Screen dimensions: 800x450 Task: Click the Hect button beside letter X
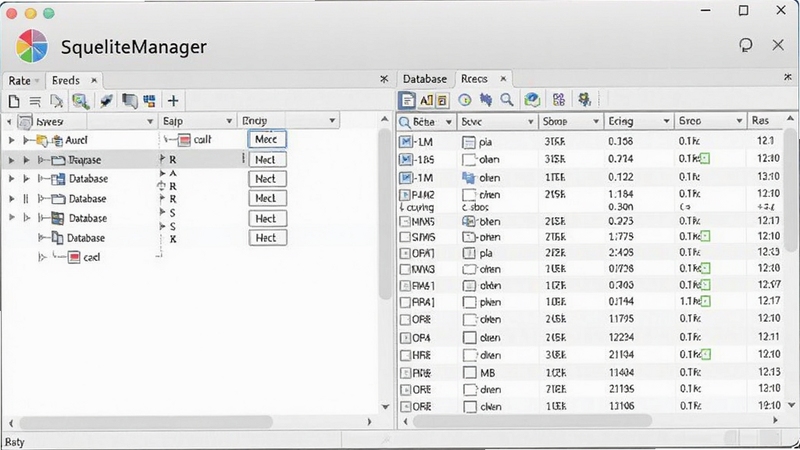click(x=267, y=238)
